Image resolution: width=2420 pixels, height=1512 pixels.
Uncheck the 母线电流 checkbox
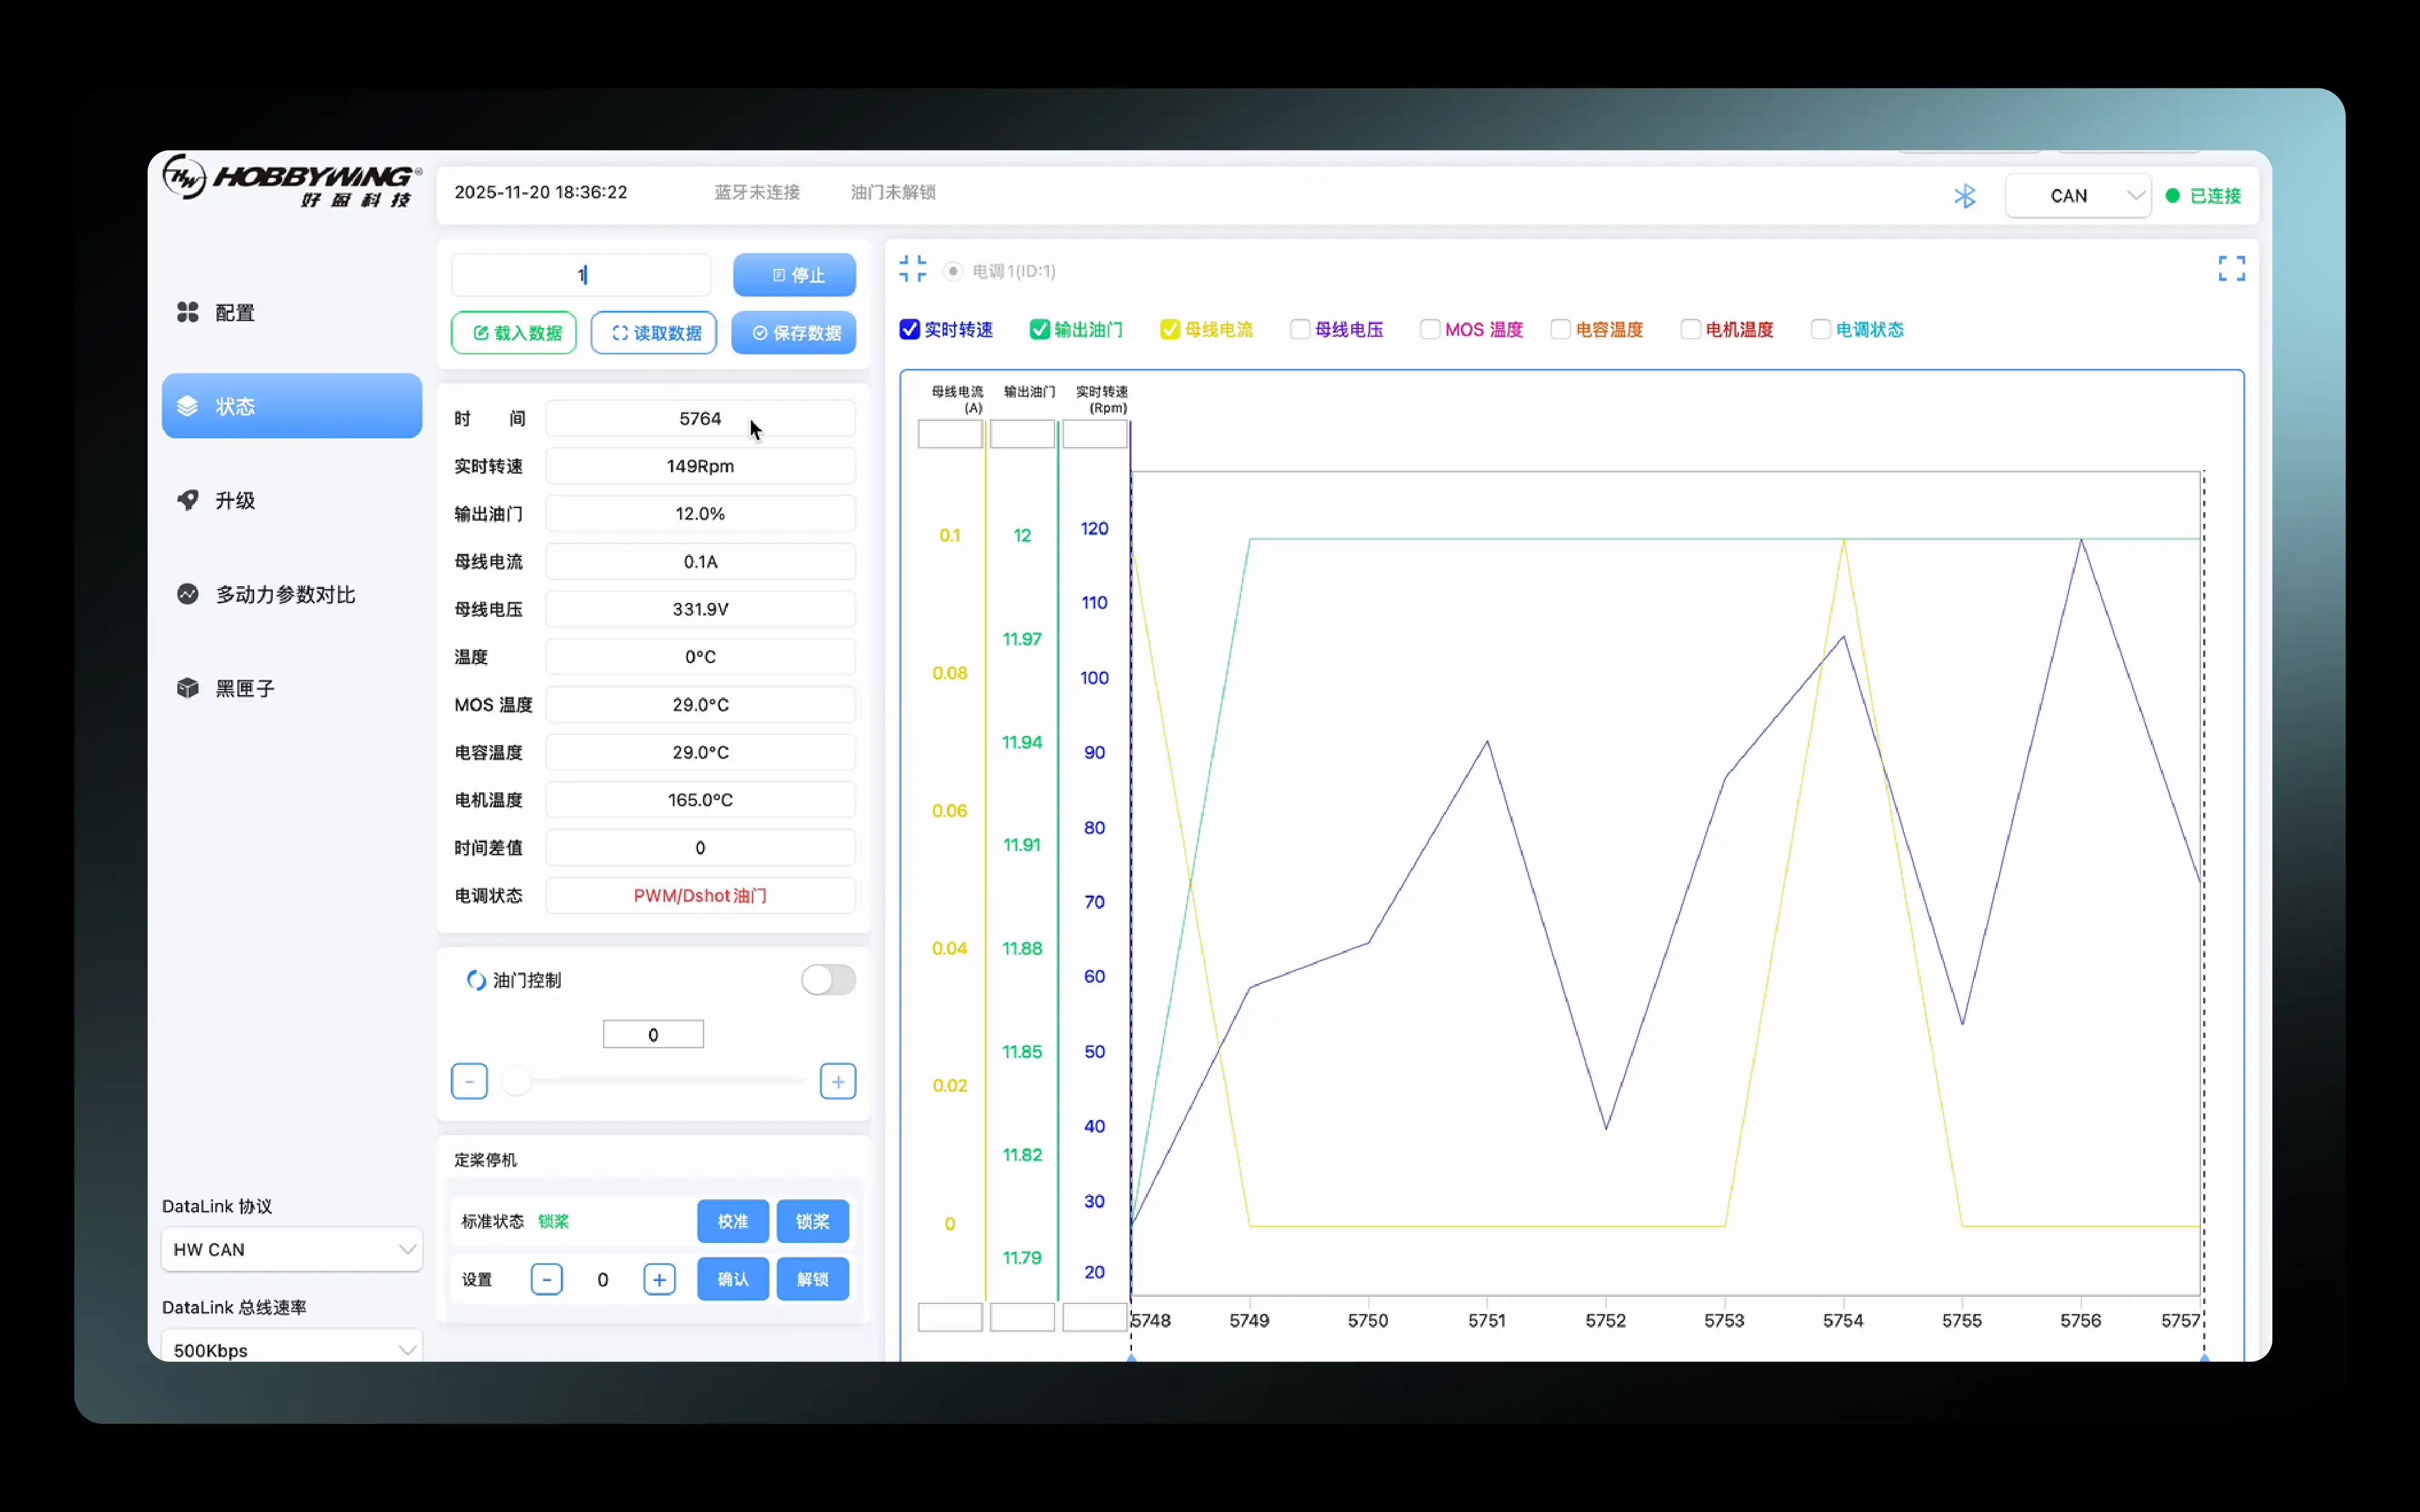[x=1169, y=329]
